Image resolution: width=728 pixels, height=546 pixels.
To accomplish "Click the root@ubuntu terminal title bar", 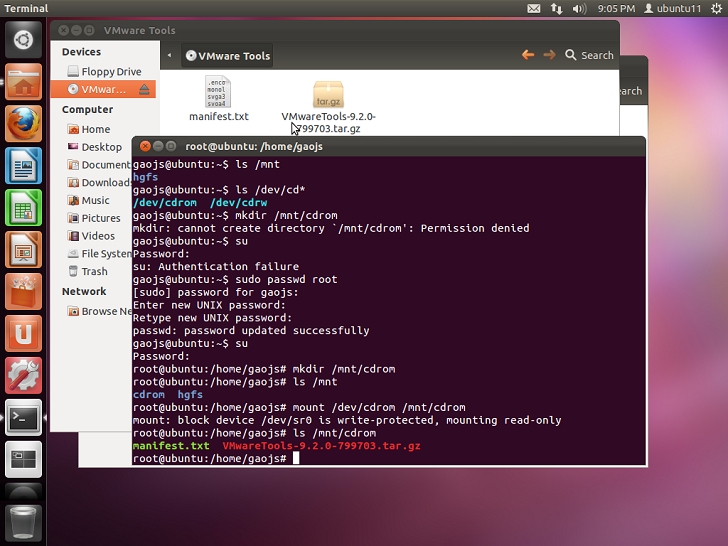I will 389,146.
